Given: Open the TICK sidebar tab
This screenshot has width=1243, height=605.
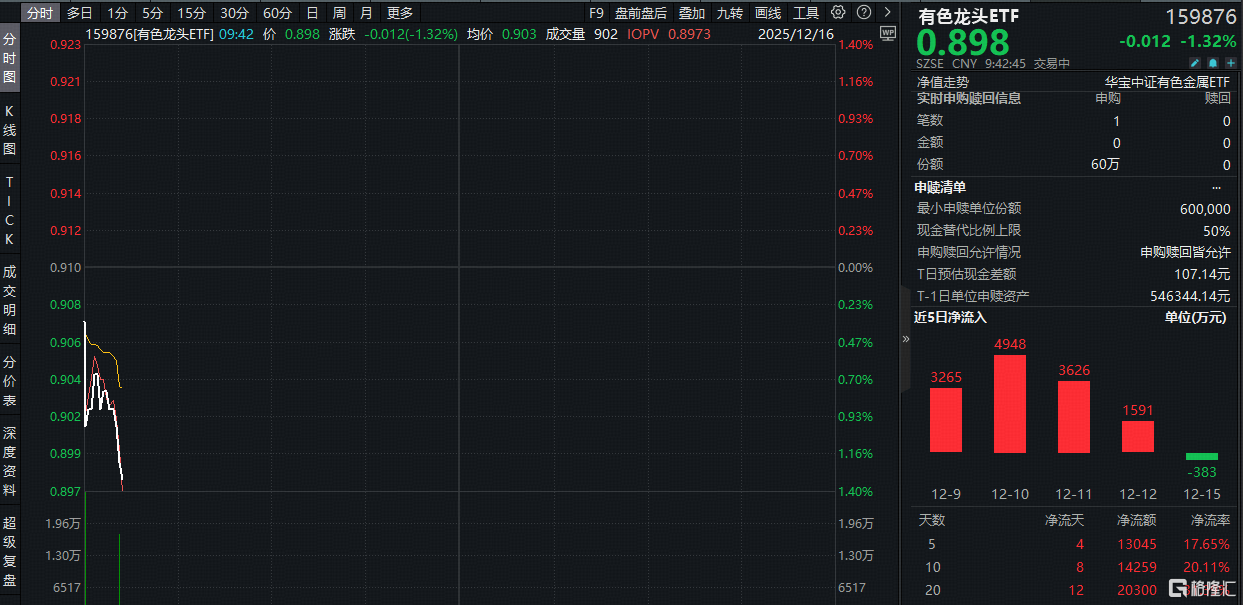Looking at the screenshot, I should point(9,211).
